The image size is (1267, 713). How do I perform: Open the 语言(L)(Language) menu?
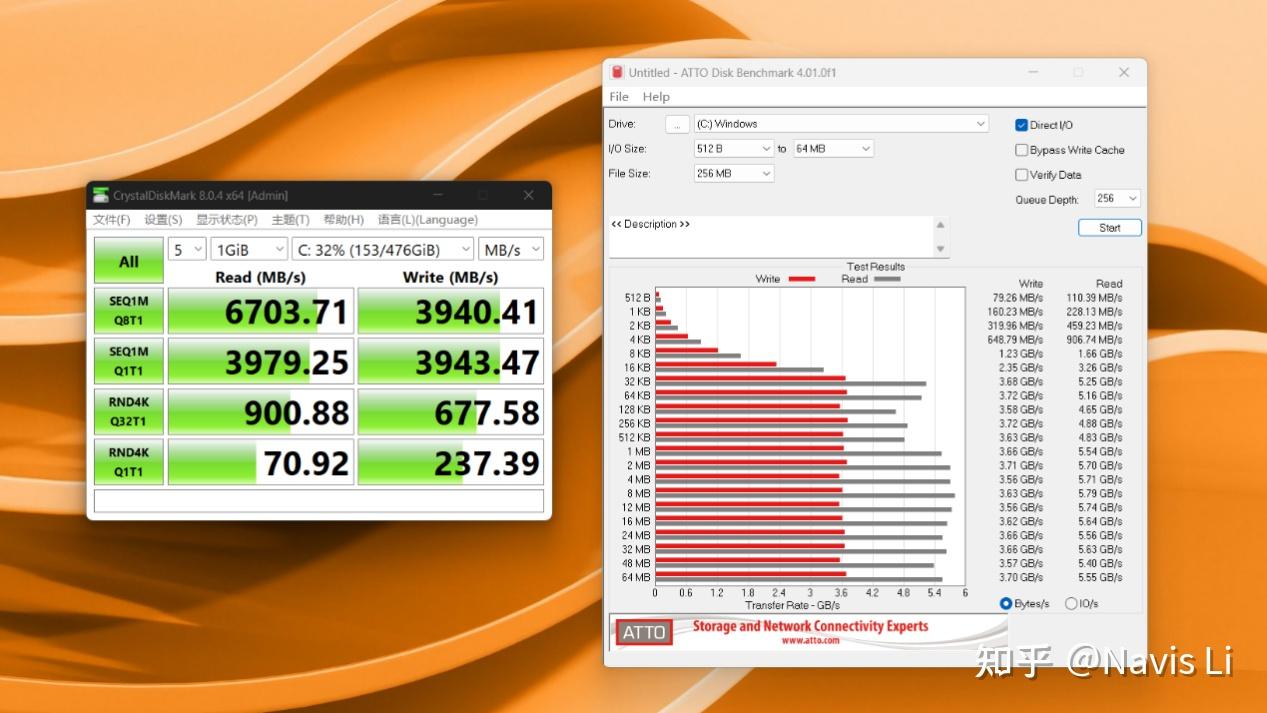coord(428,220)
